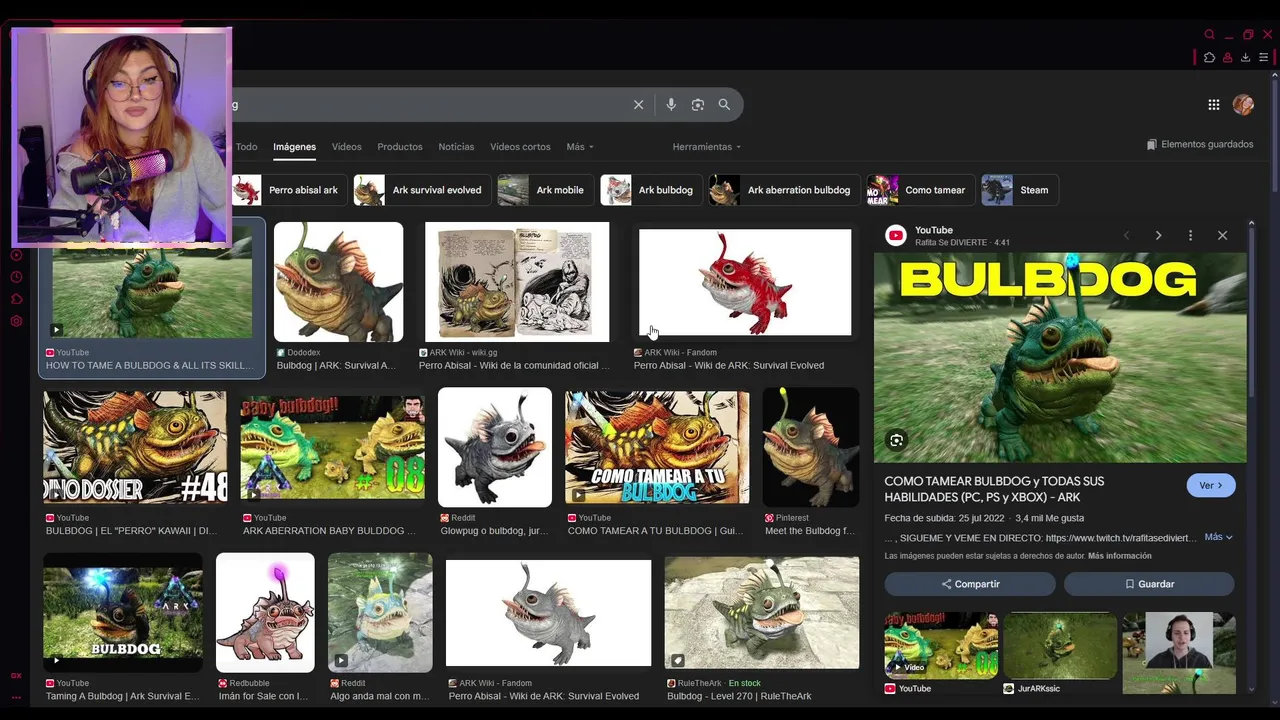Click the preview panel scroll down arrow
Image resolution: width=1280 pixels, height=720 pixels.
pyautogui.click(x=1251, y=690)
